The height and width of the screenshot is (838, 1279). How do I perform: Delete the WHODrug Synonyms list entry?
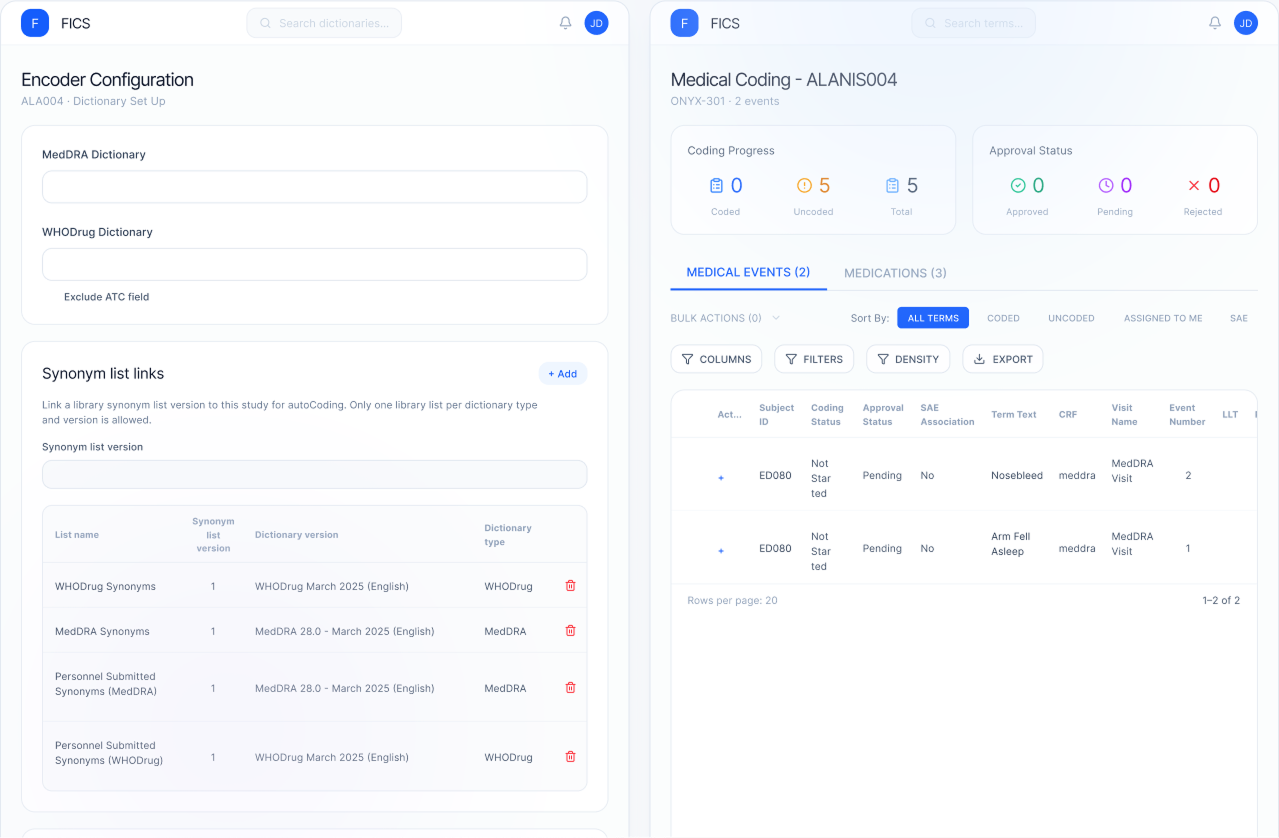(570, 585)
